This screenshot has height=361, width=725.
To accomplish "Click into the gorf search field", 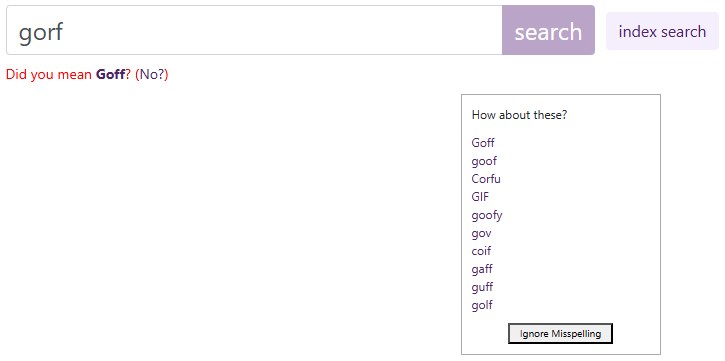I will pos(254,30).
